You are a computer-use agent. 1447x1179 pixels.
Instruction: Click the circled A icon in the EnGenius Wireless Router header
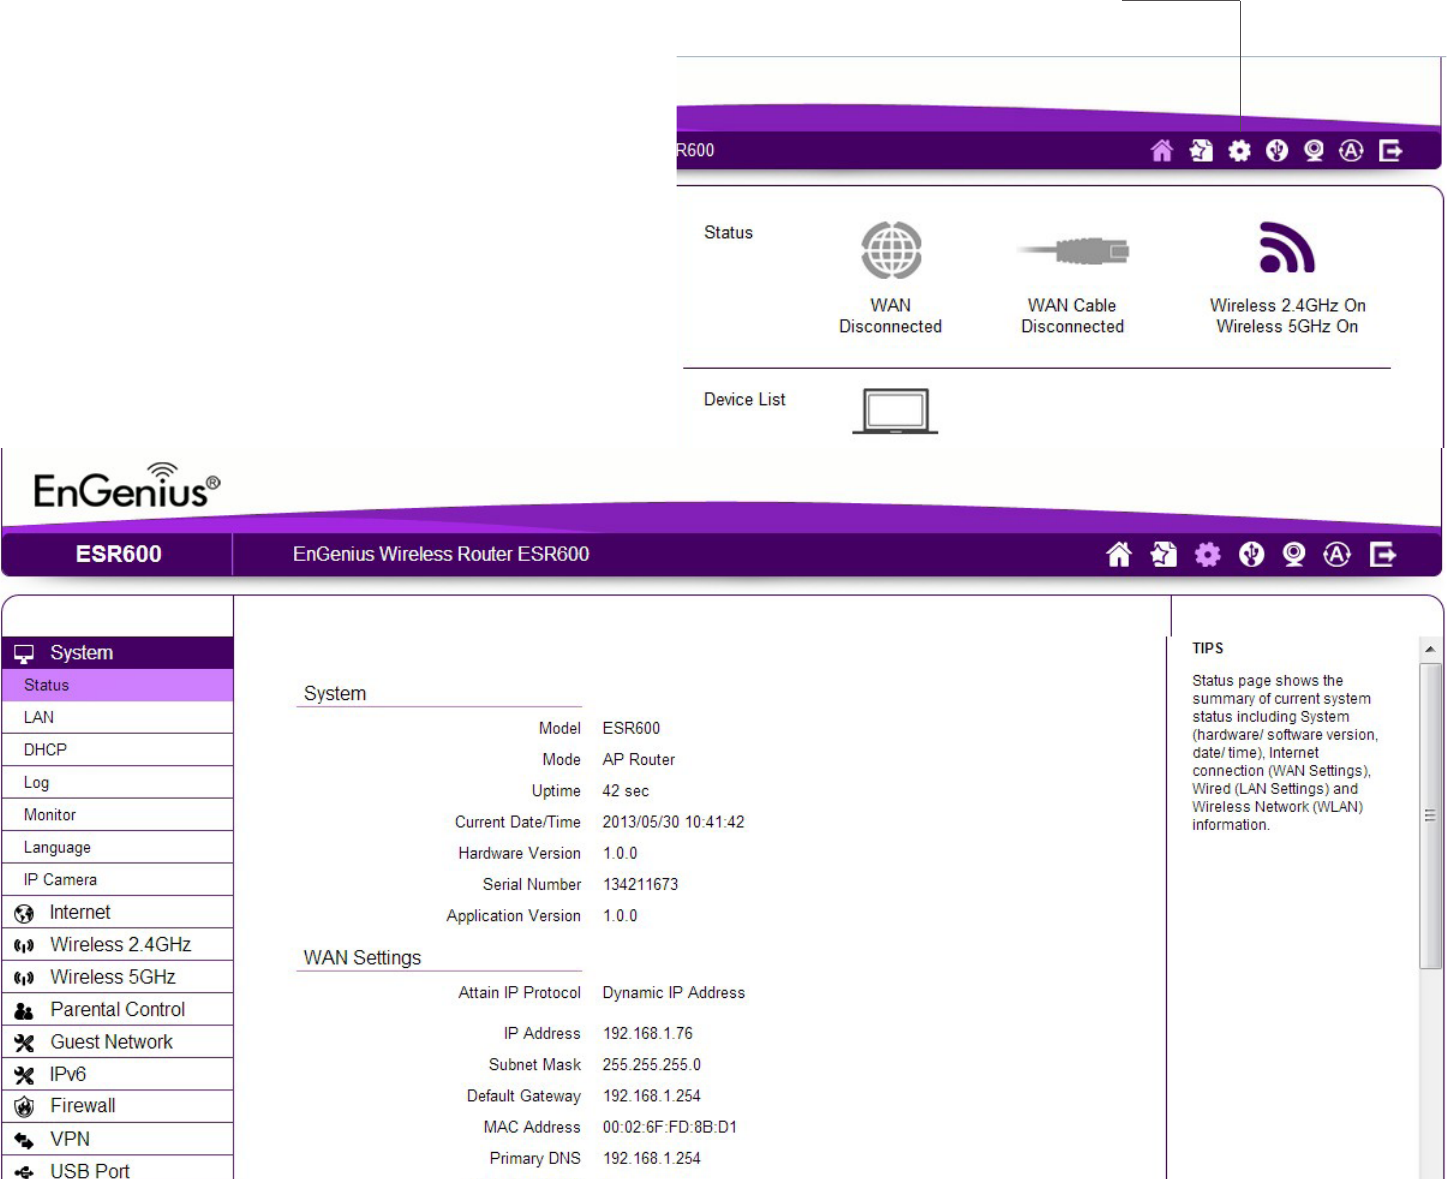point(1337,554)
